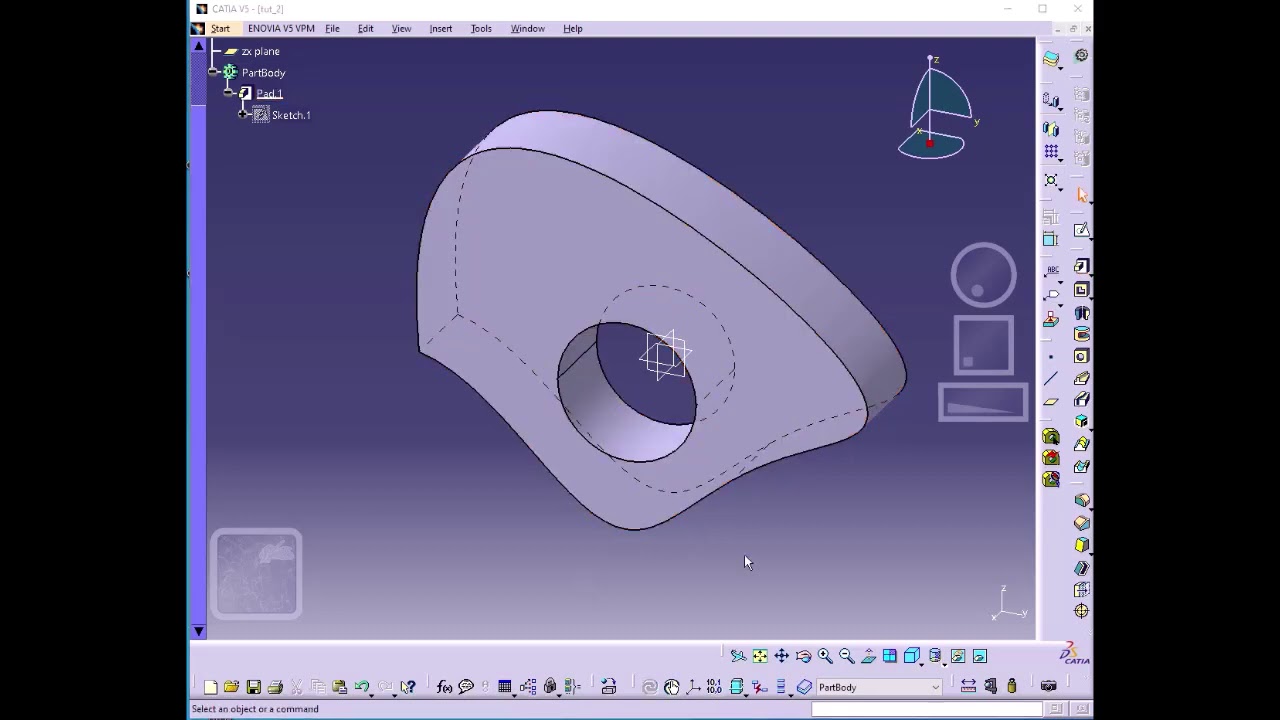Open the Formula f(x) tool

tap(444, 687)
